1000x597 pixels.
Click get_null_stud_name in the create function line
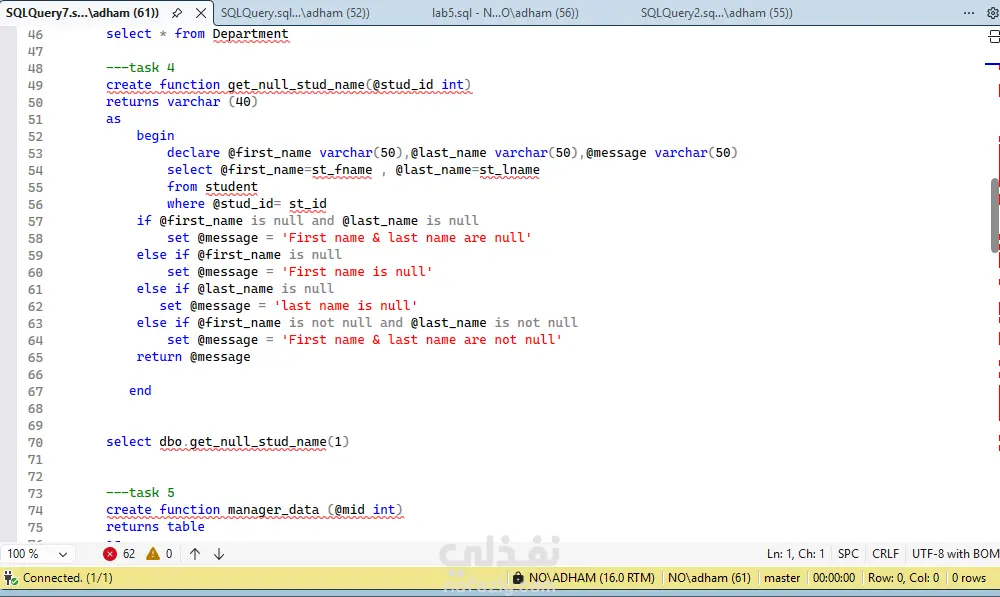click(x=296, y=85)
